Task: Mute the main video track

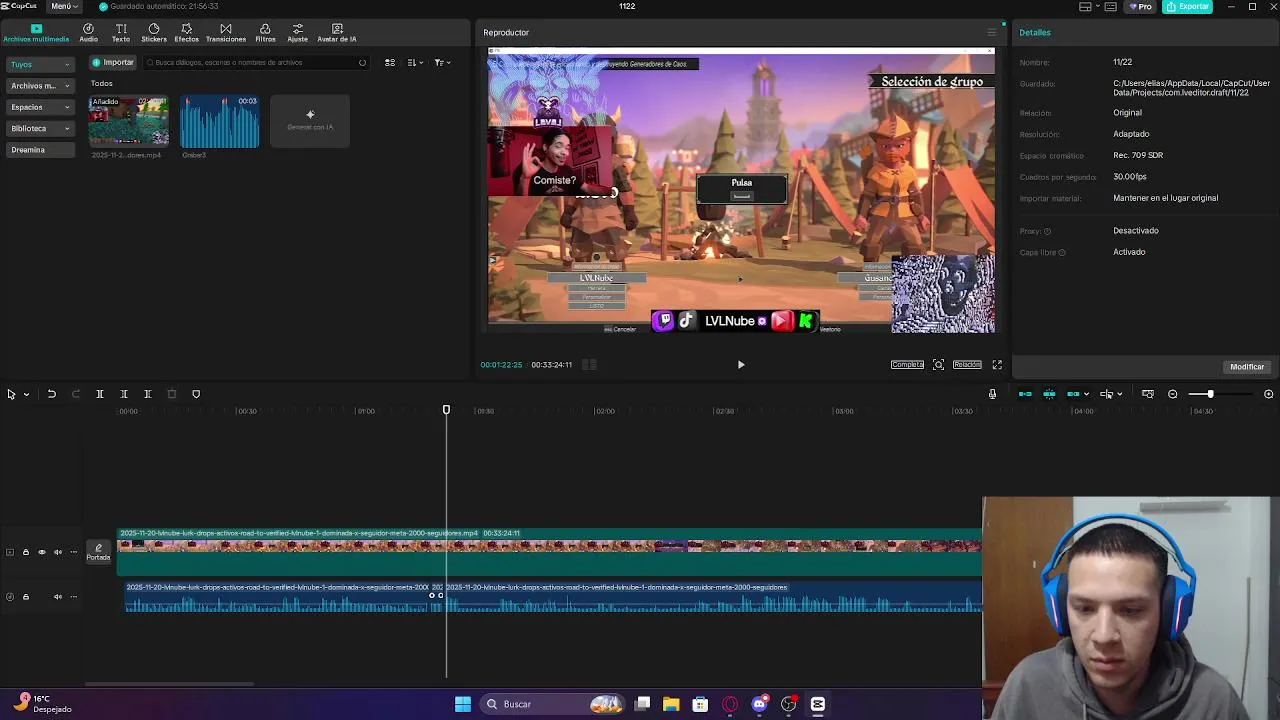Action: 58,552
